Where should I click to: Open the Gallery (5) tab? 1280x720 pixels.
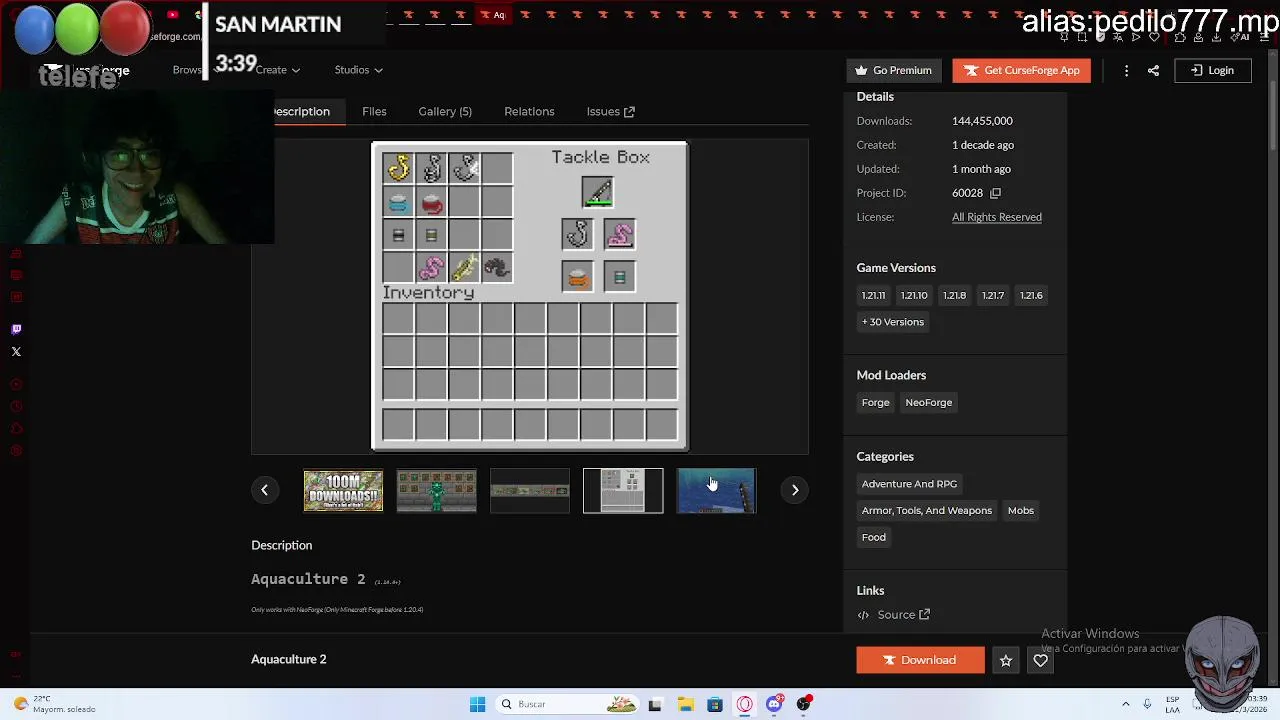click(x=445, y=111)
